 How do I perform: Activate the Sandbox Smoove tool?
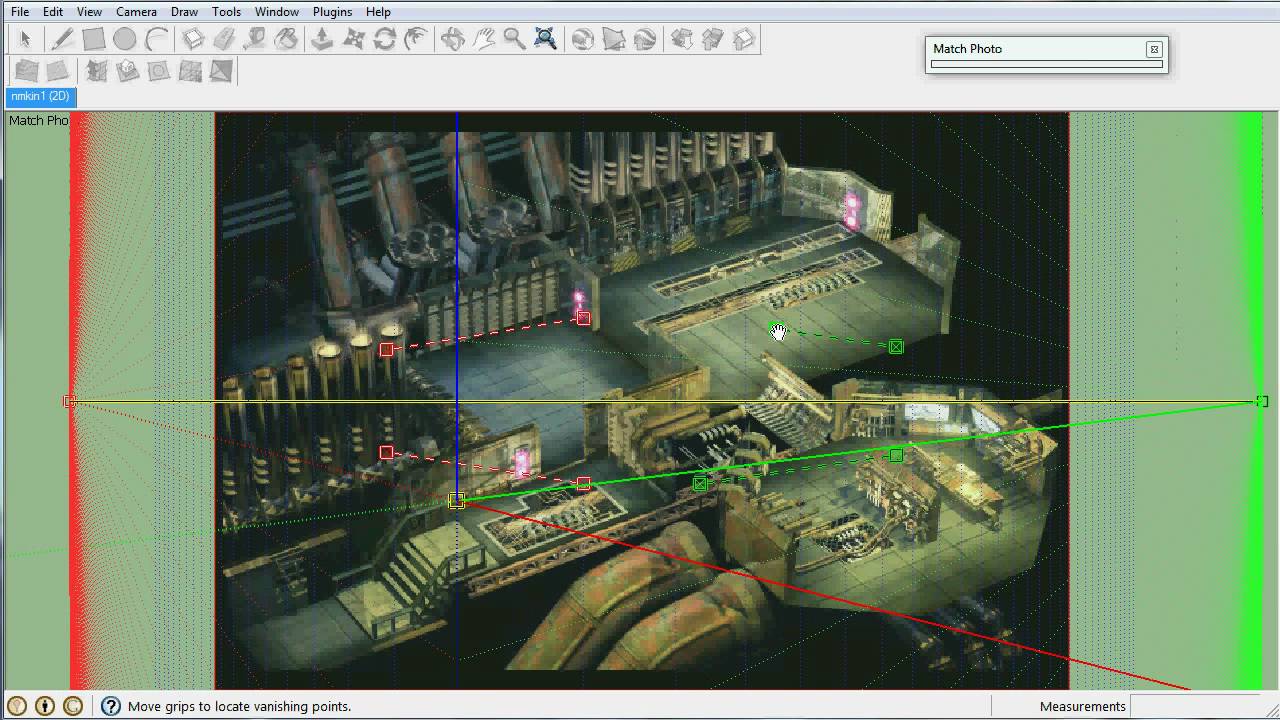pos(96,71)
